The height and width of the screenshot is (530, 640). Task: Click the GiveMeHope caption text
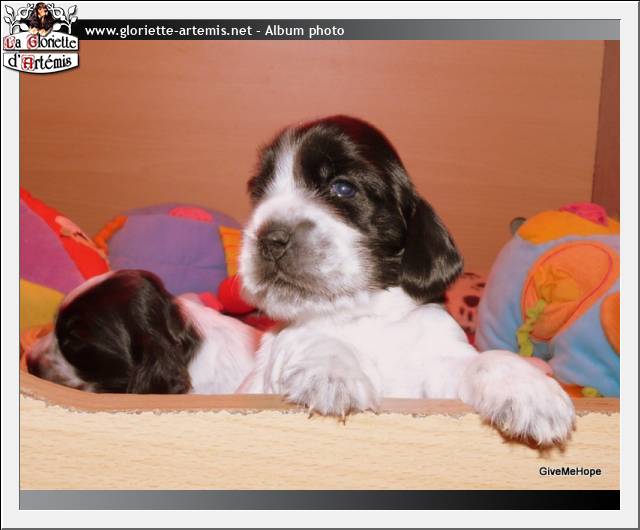569,471
